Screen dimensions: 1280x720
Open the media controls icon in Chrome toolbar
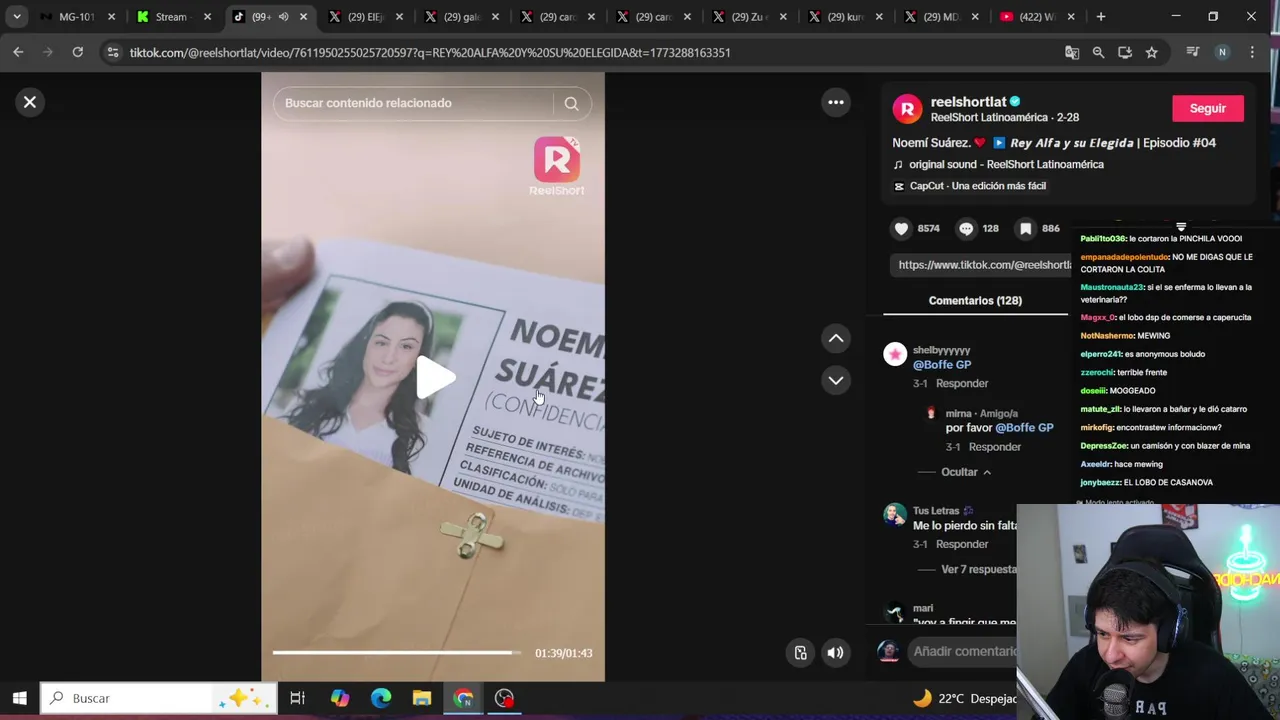click(x=1192, y=52)
